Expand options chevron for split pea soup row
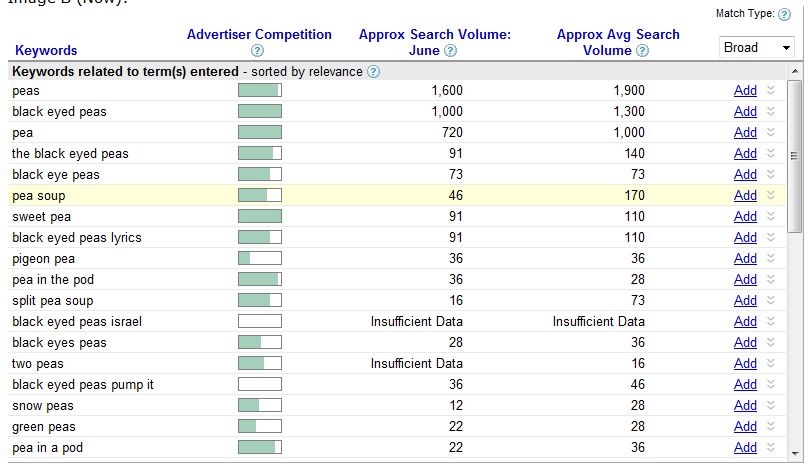 770,300
